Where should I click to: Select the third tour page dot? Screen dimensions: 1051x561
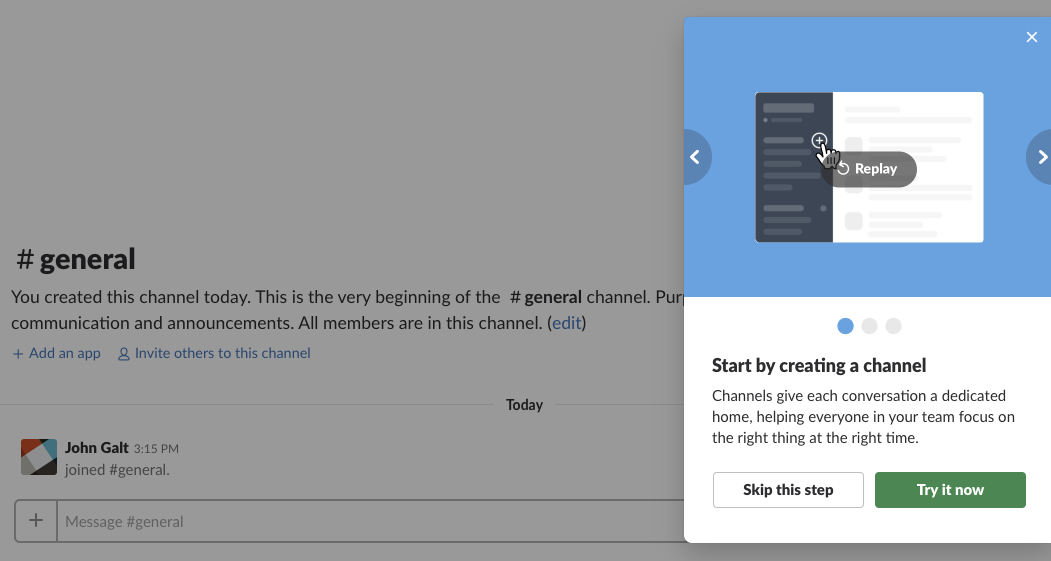[x=893, y=326]
